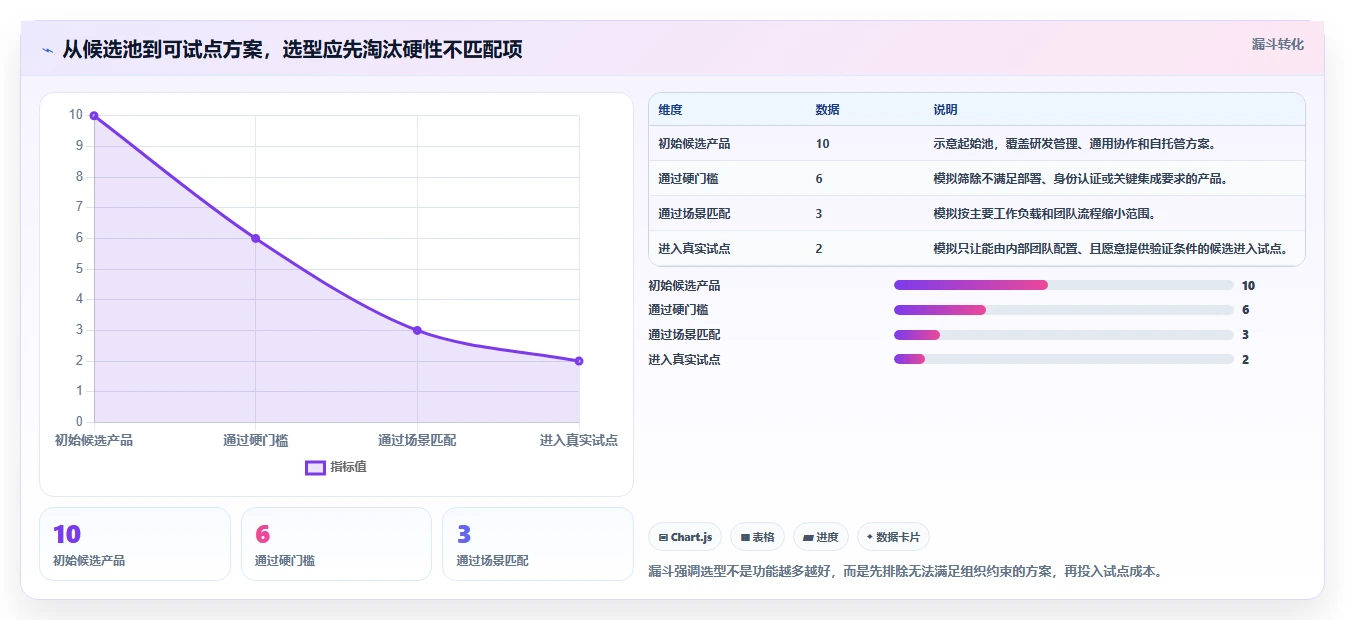Click the y-axis tick label 5
The height and width of the screenshot is (620, 1345).
click(79, 269)
